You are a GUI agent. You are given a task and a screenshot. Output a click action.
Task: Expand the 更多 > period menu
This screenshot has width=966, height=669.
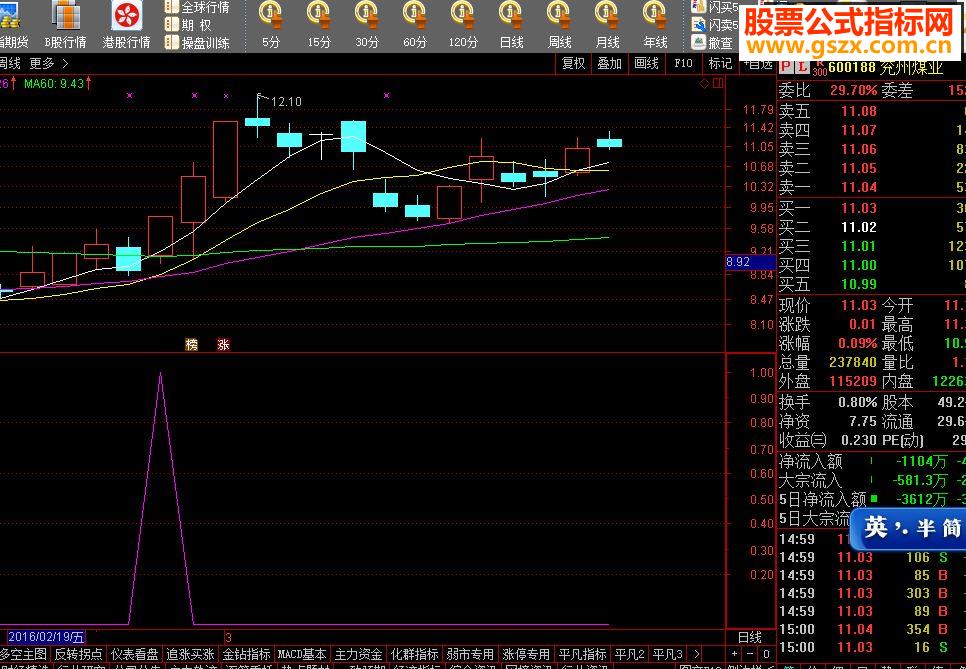click(49, 63)
